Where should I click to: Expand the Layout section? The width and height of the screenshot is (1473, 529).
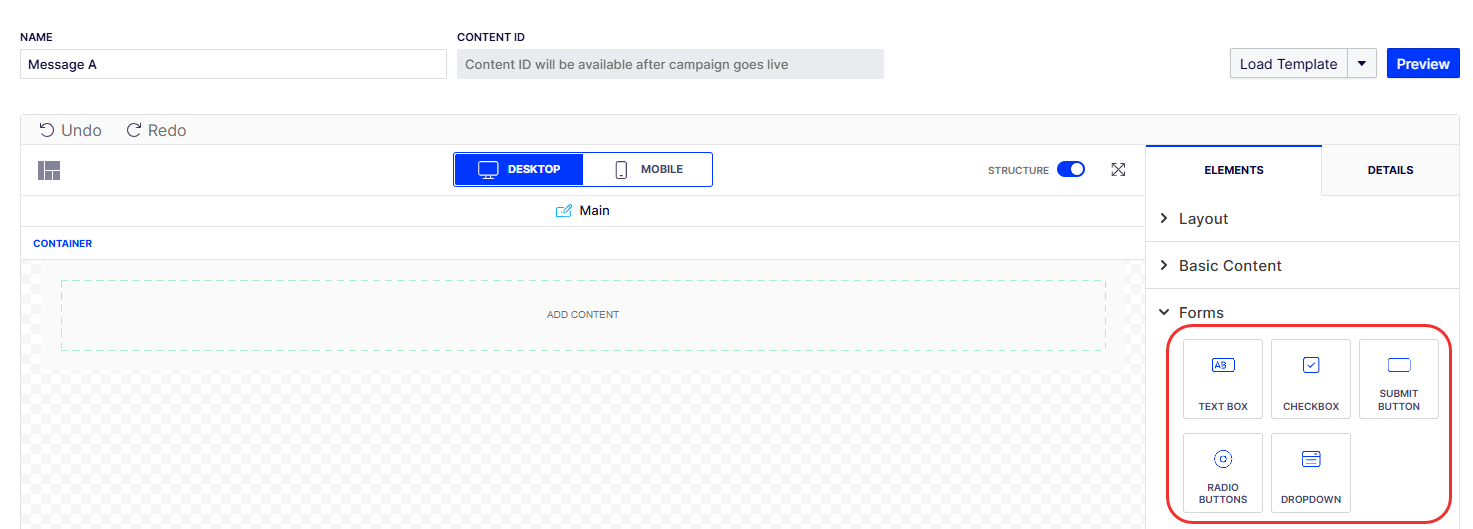point(1203,219)
